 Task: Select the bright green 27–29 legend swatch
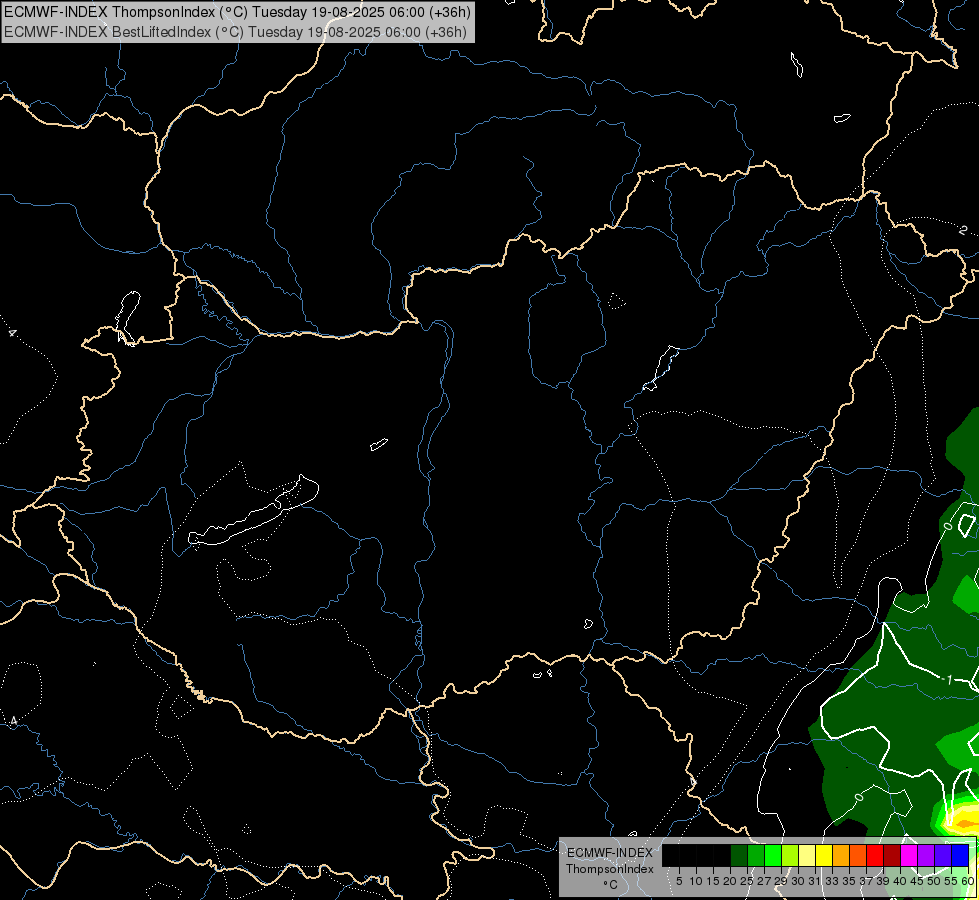click(x=773, y=855)
